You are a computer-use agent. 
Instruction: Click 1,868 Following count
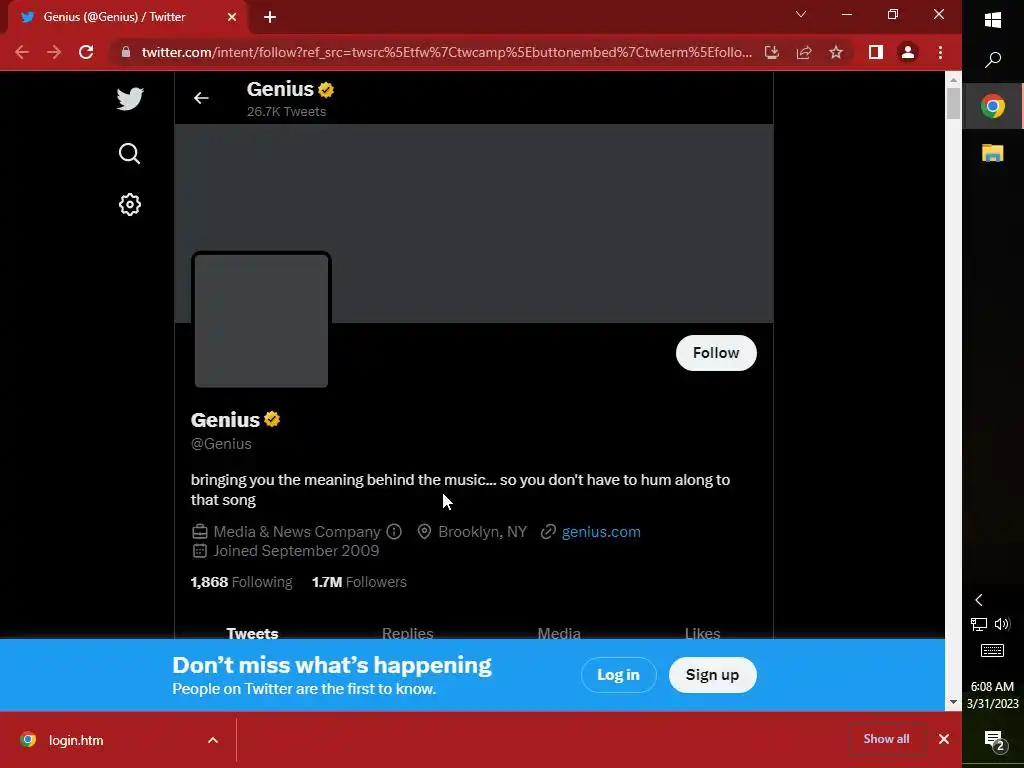coord(242,582)
